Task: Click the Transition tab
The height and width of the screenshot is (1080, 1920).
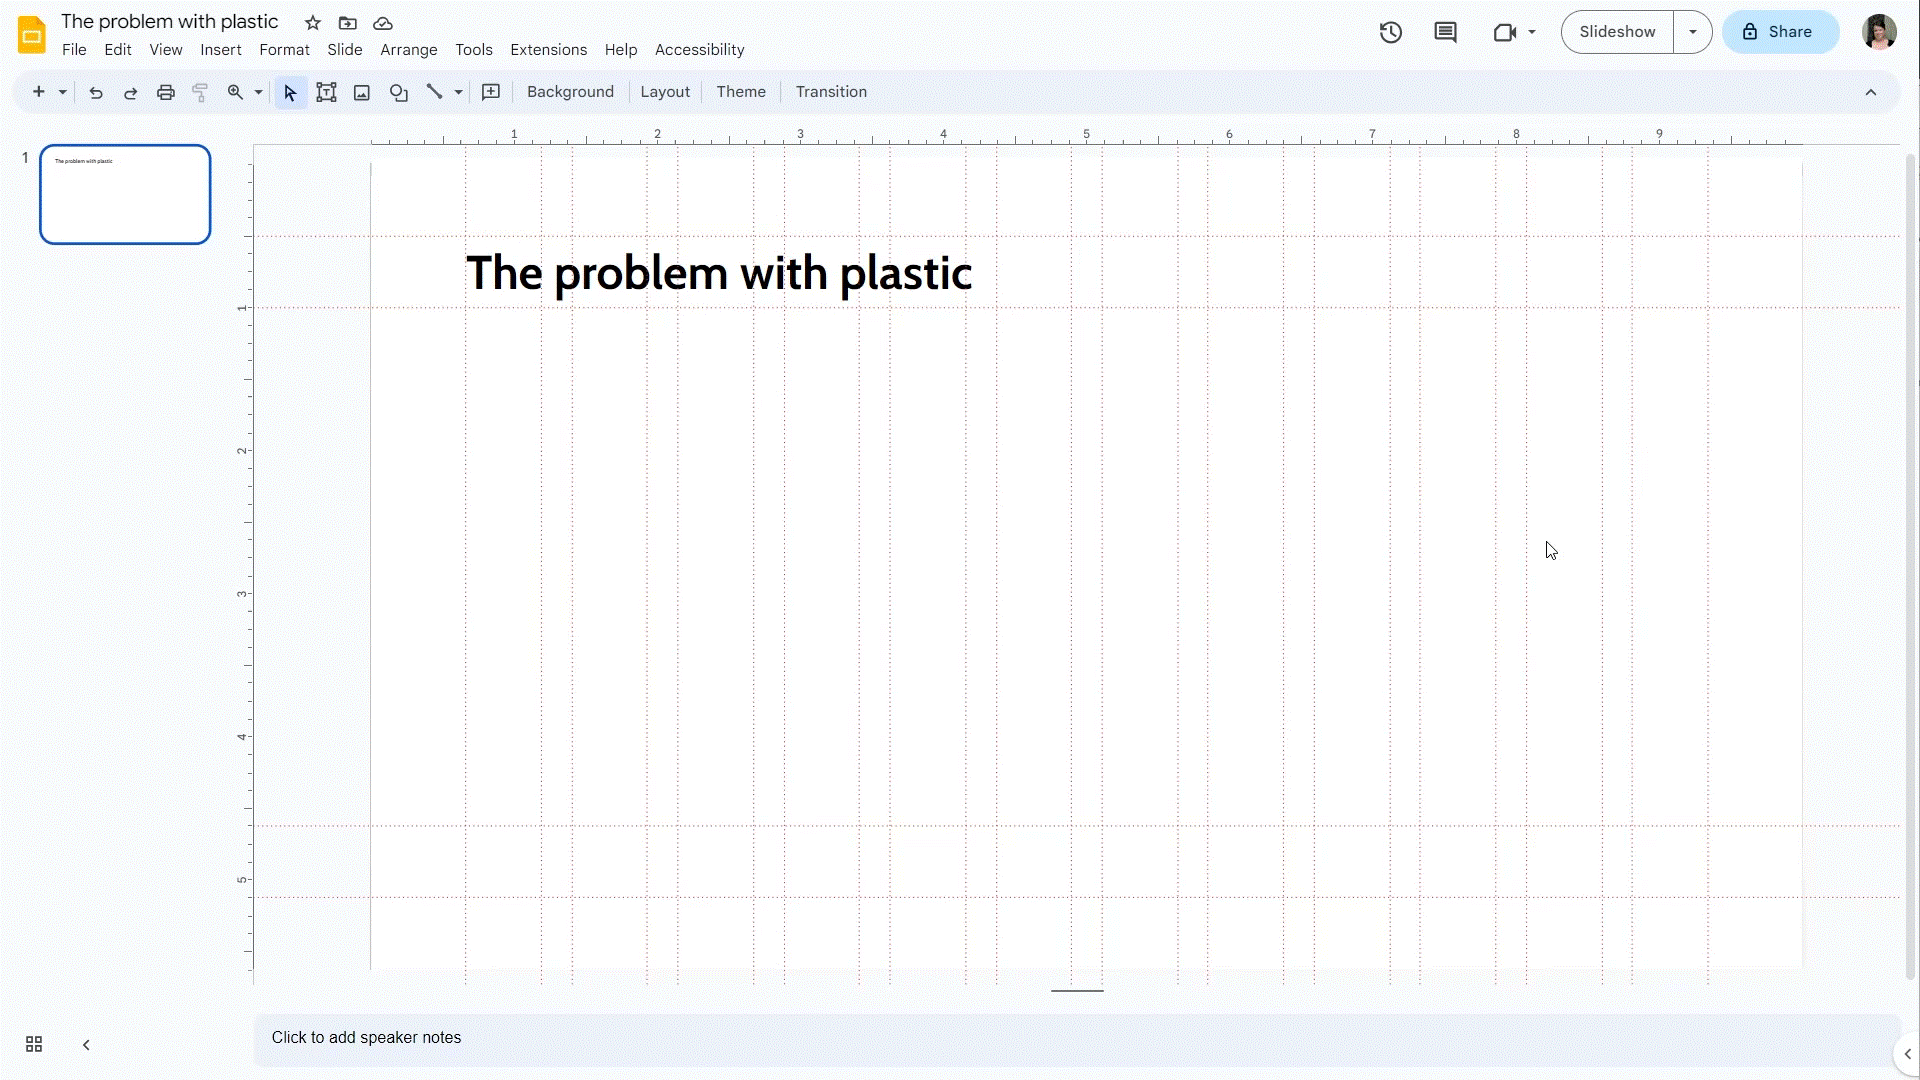Action: pos(832,91)
